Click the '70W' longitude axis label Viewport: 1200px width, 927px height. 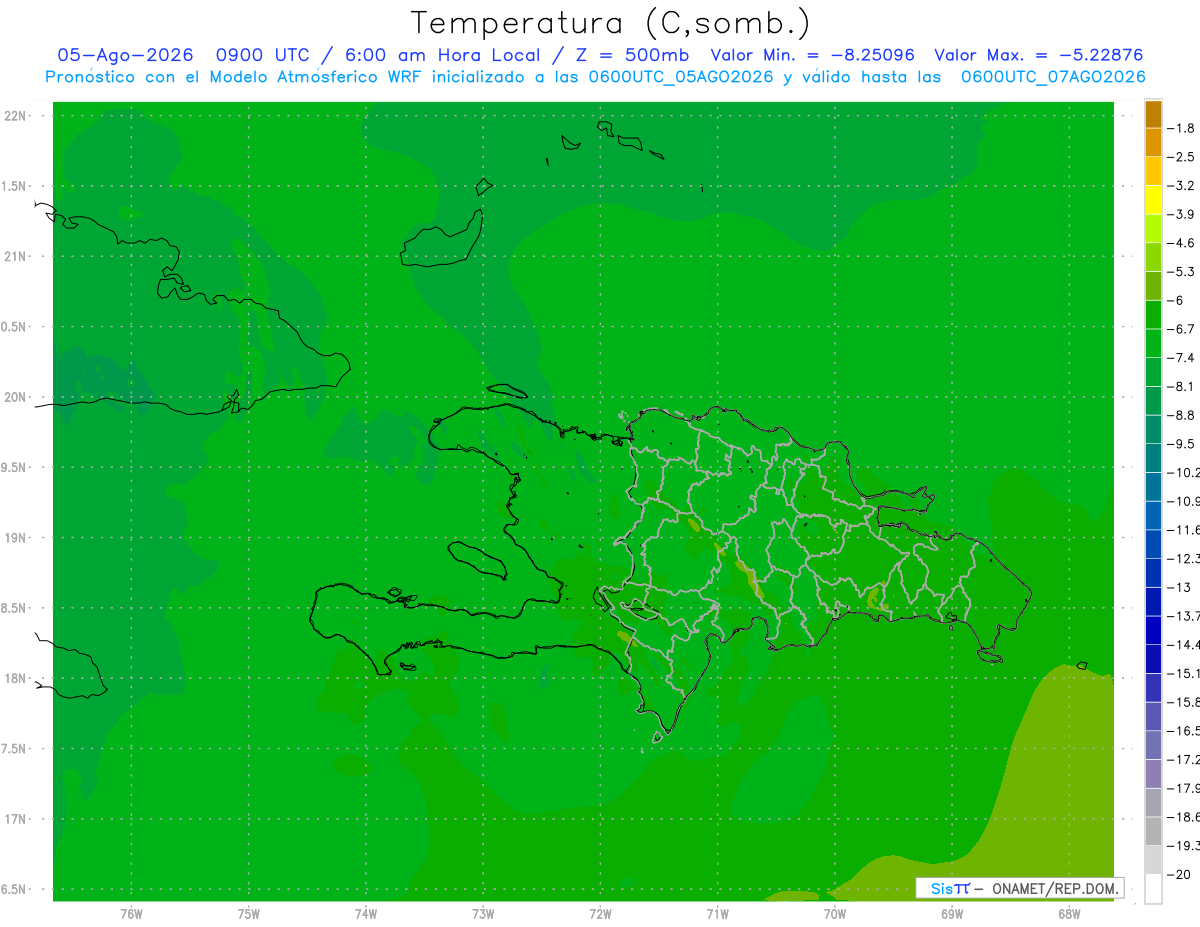pos(835,913)
